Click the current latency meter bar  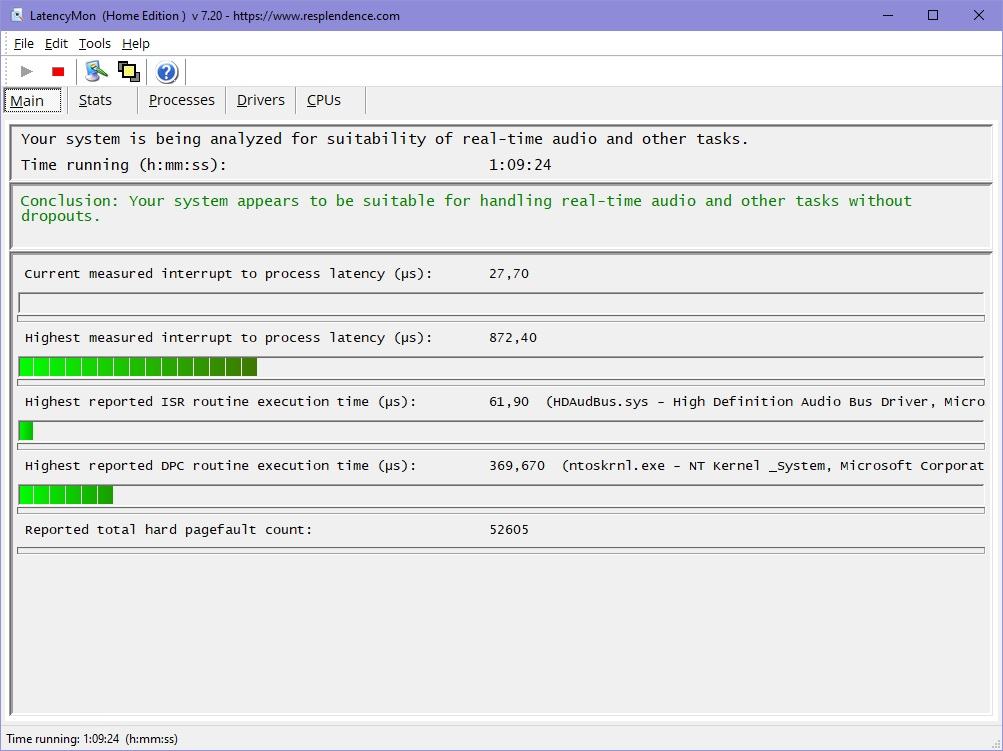(501, 303)
